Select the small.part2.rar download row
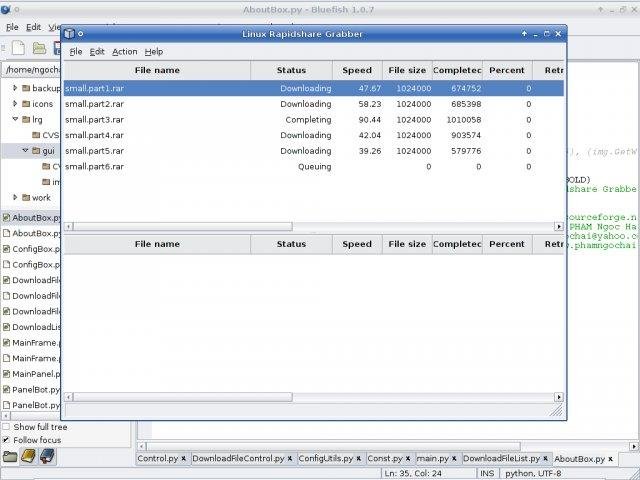 [313, 104]
